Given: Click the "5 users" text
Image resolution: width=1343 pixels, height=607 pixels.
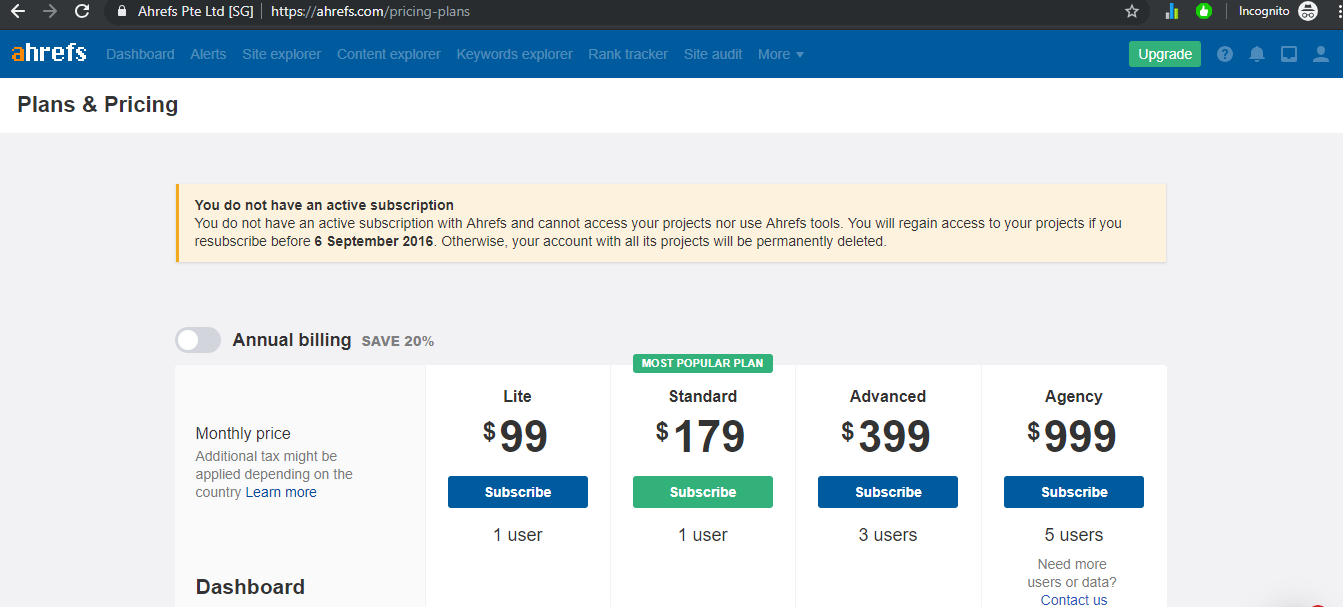Looking at the screenshot, I should click(x=1074, y=535).
